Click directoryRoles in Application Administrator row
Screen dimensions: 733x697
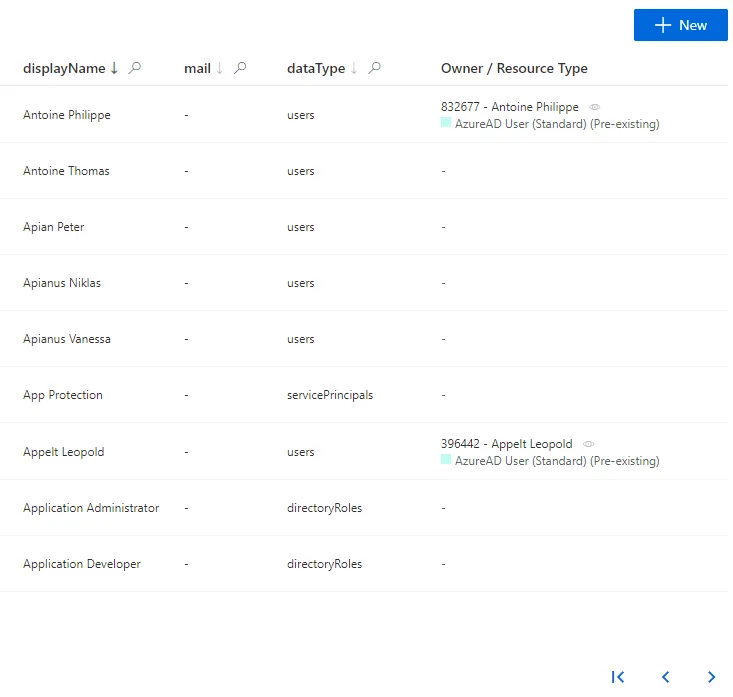pyautogui.click(x=324, y=508)
